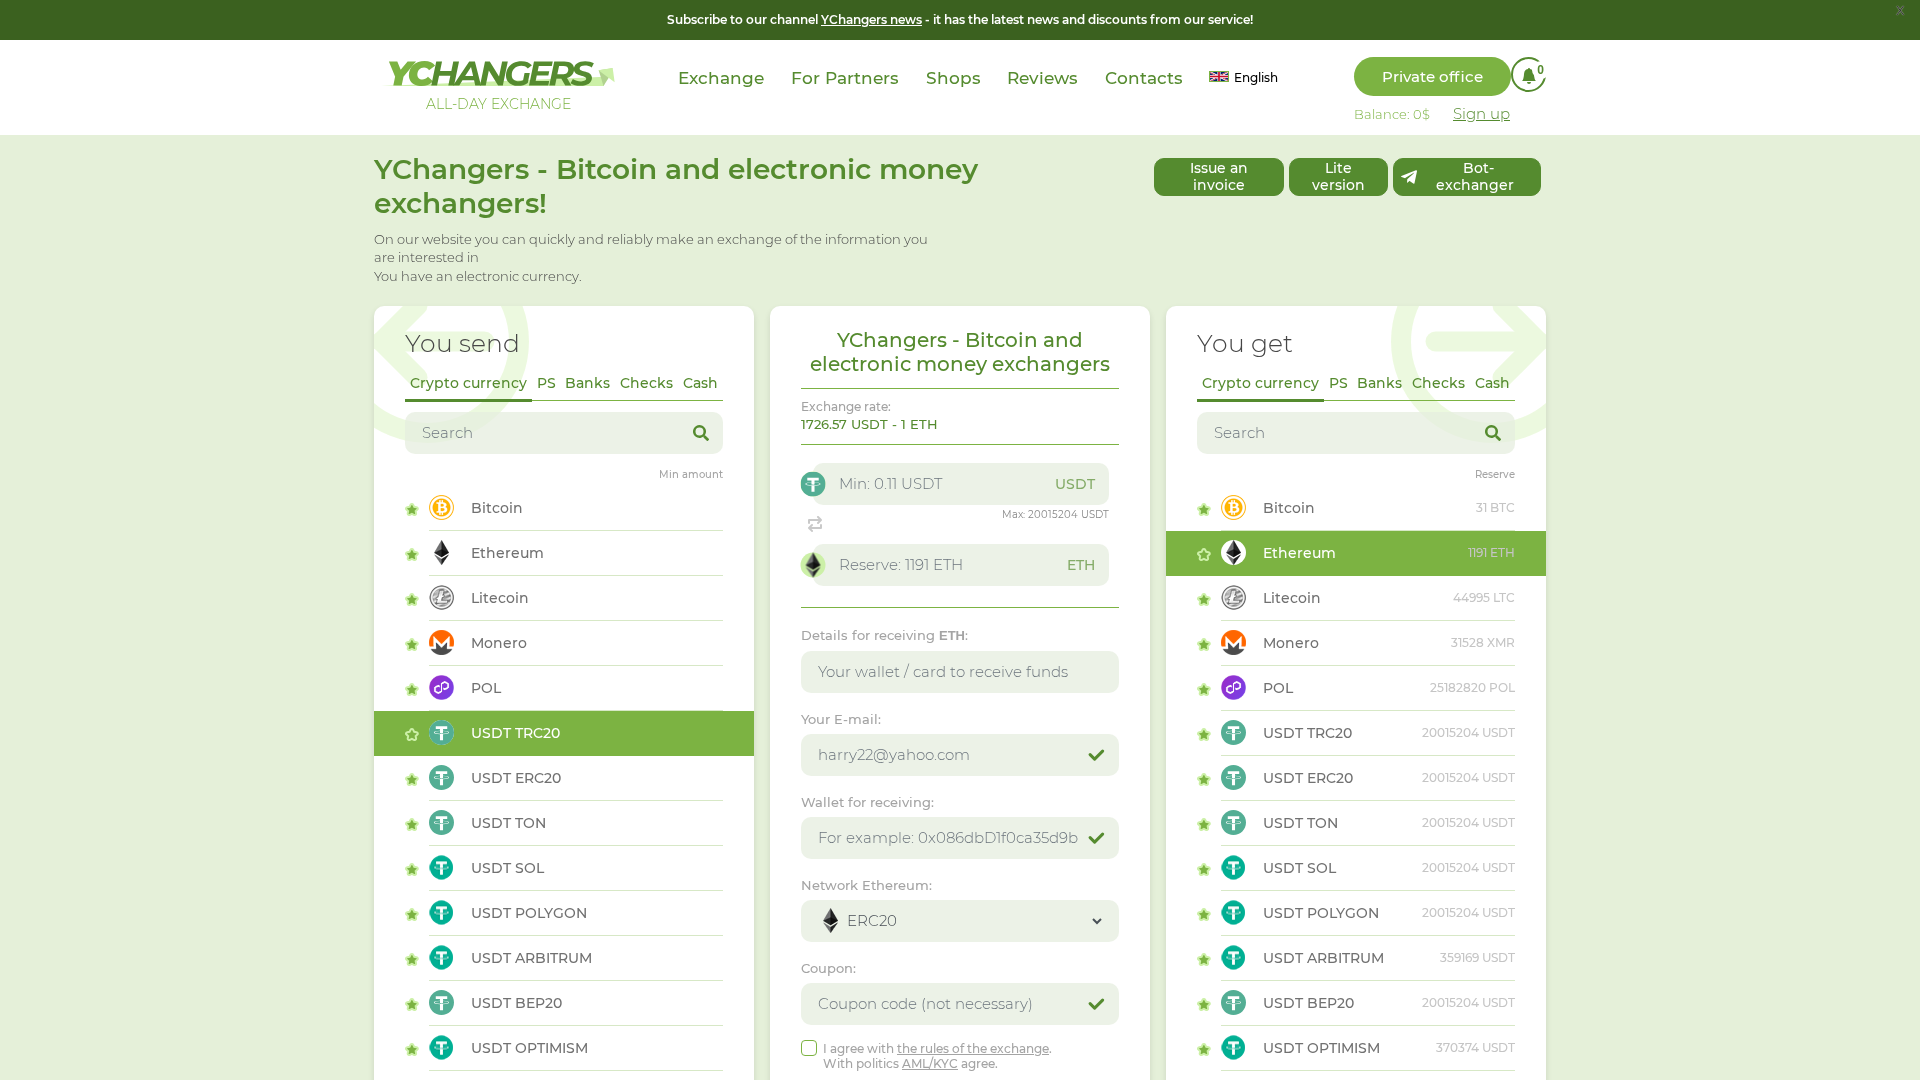Toggle favorite star for Monero in You send

pos(411,645)
